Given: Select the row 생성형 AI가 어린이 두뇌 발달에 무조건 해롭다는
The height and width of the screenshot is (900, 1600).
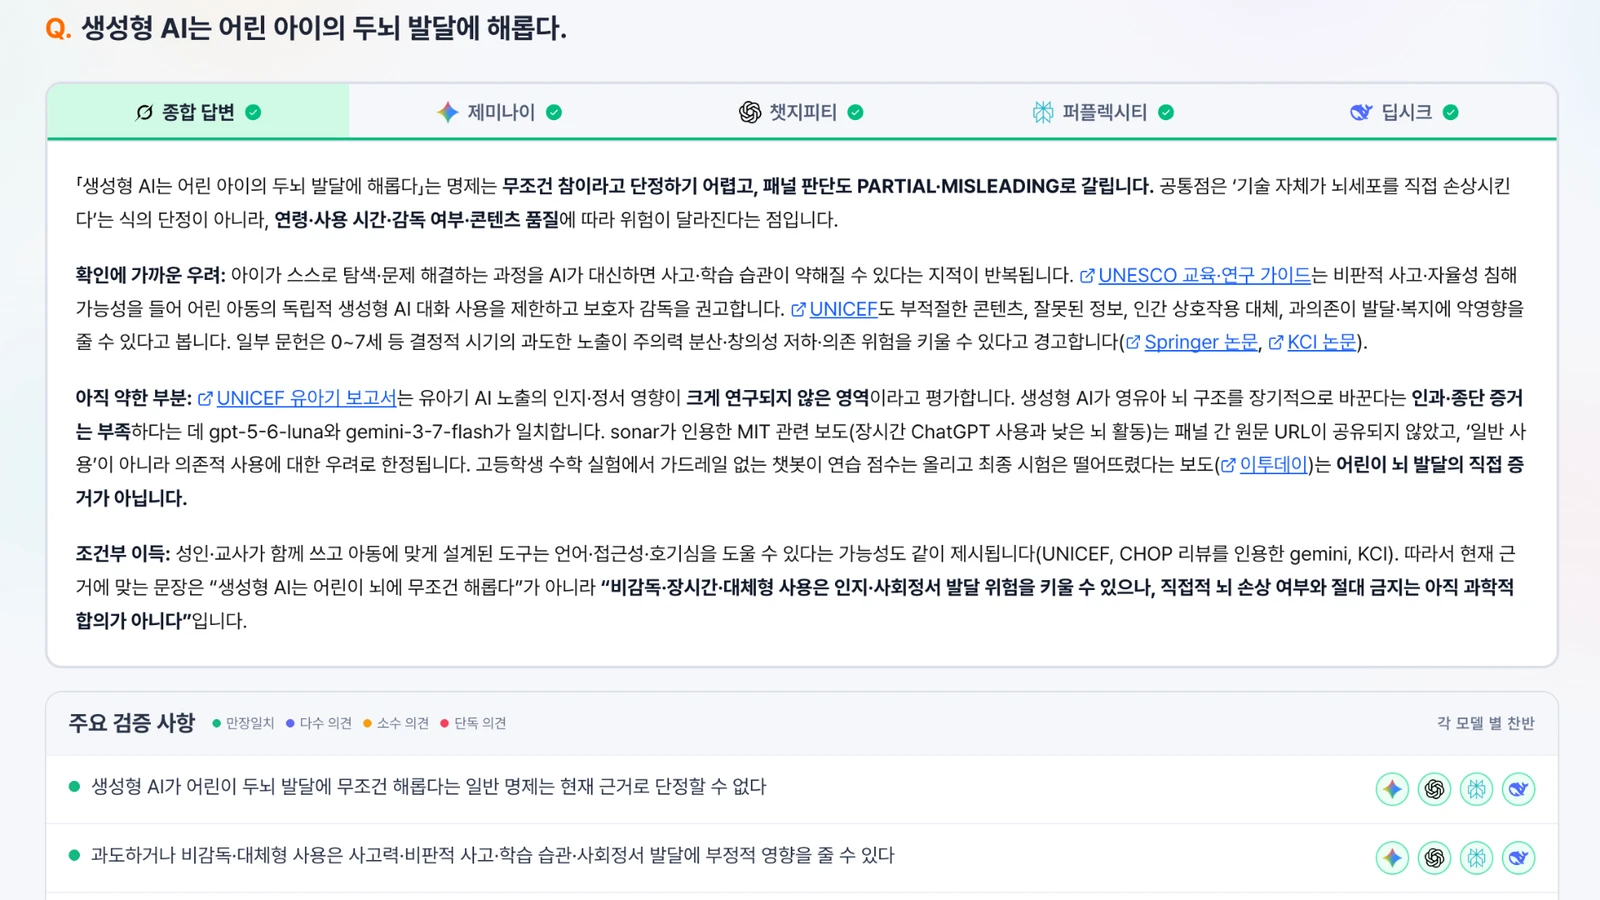Looking at the screenshot, I should (x=802, y=788).
